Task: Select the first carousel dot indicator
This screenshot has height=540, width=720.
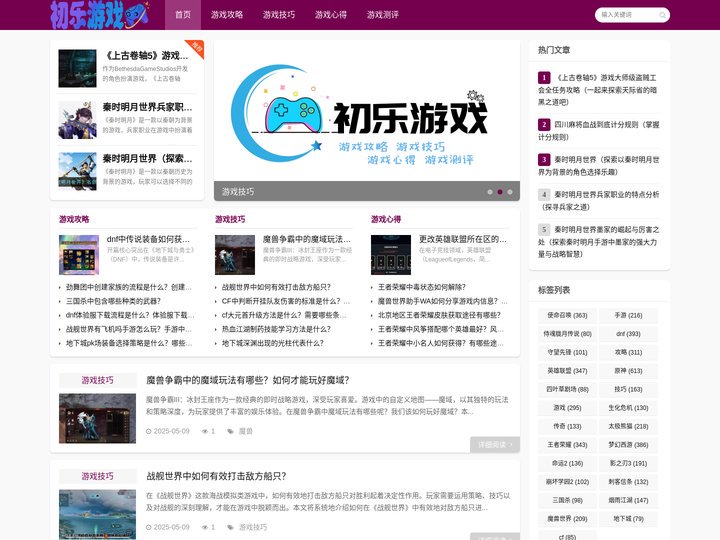Action: click(x=490, y=192)
